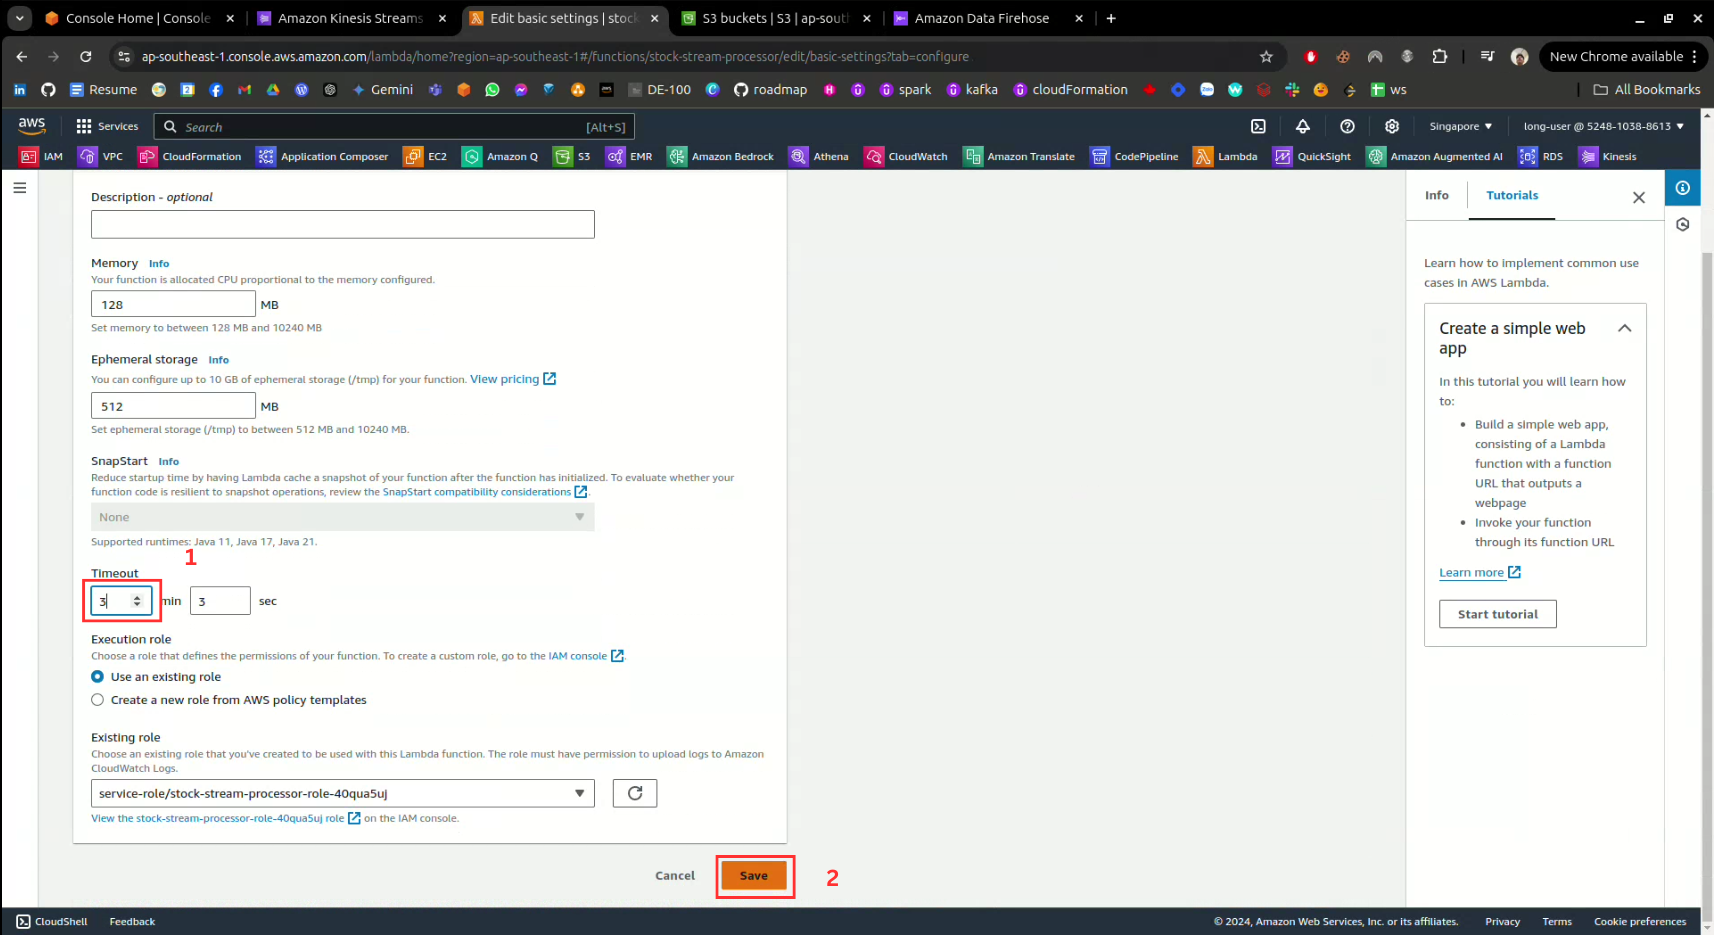Screen dimensions: 1714x935
Task: Collapse the Create a simple web app section
Action: 1624,328
